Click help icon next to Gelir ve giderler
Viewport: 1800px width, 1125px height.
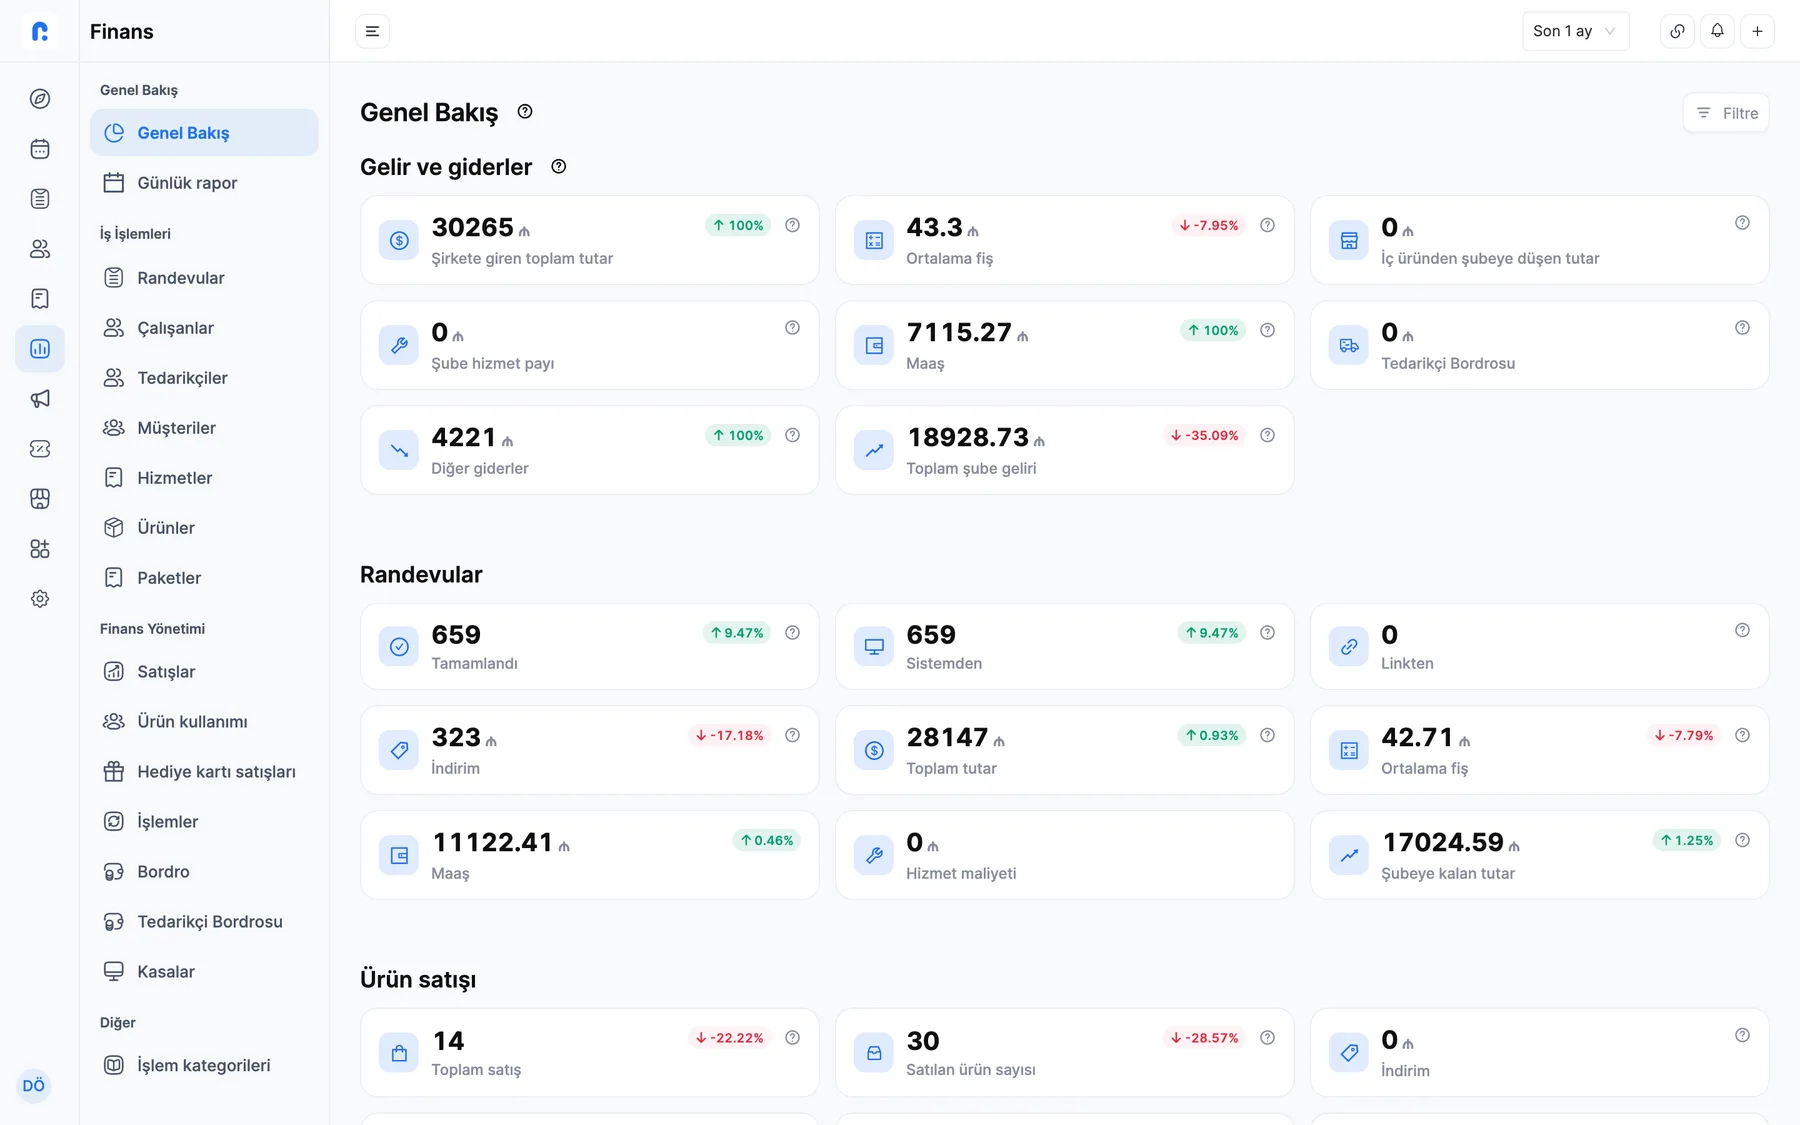559,167
